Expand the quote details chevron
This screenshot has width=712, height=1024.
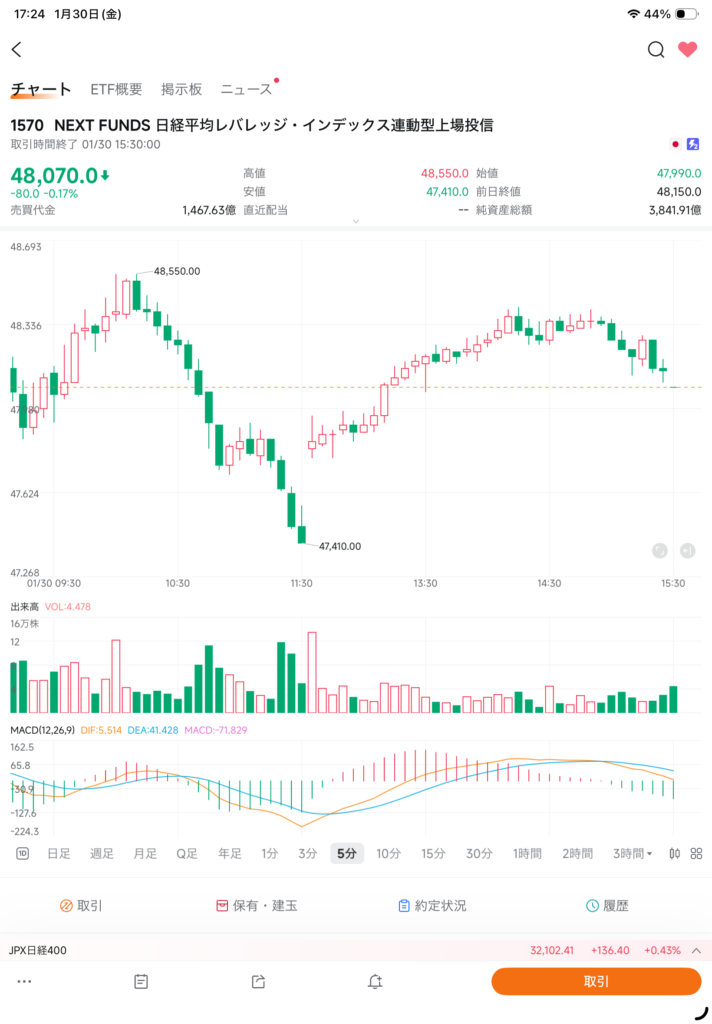click(356, 221)
